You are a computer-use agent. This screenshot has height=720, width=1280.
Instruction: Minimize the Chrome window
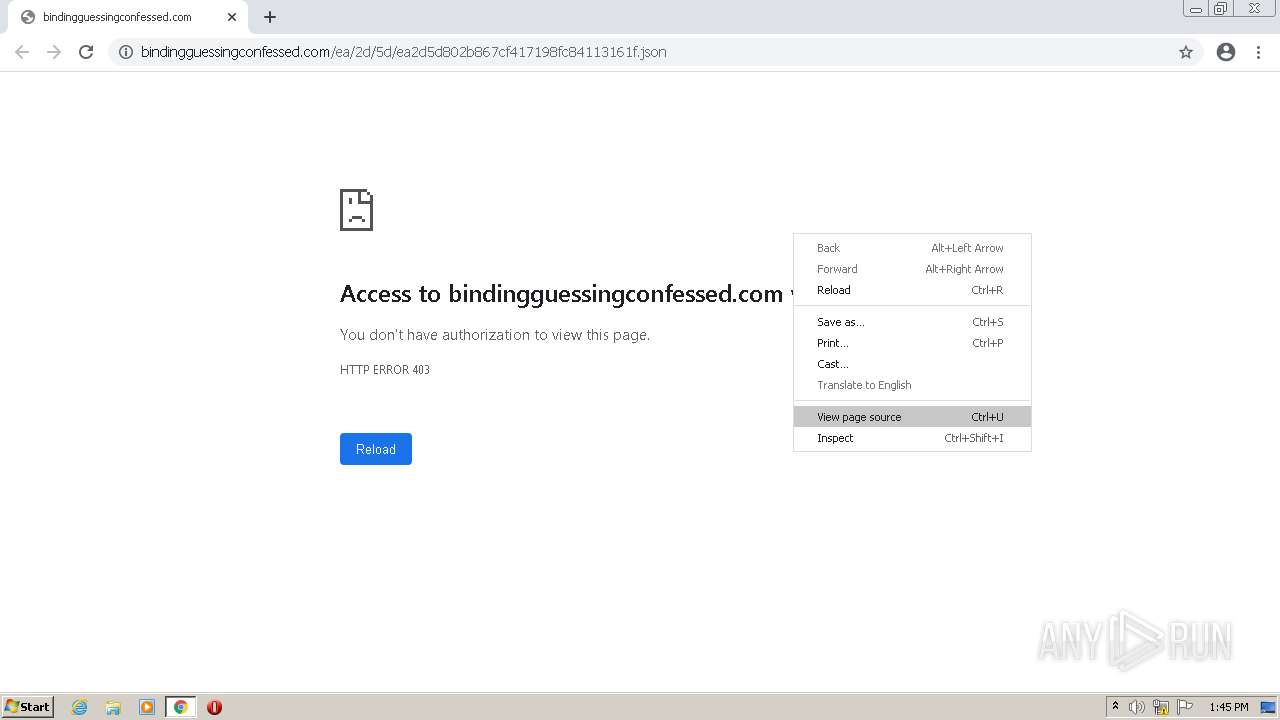pos(1196,9)
